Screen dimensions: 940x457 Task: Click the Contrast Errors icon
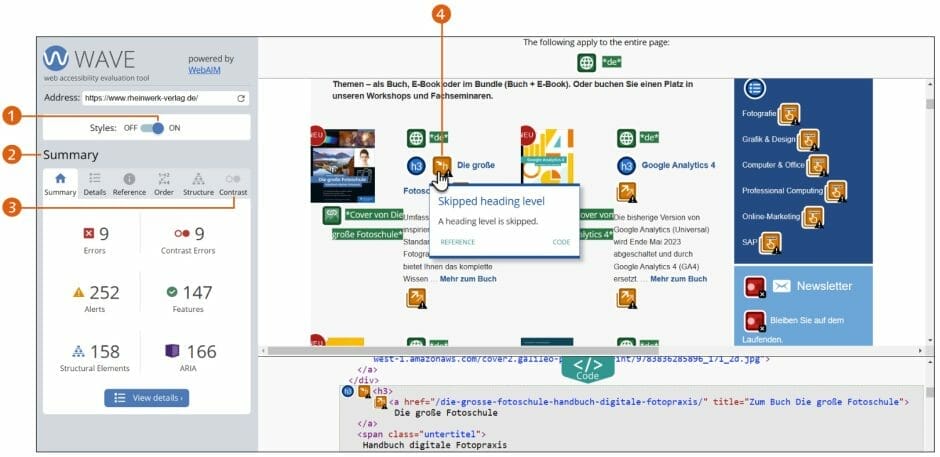[x=182, y=233]
